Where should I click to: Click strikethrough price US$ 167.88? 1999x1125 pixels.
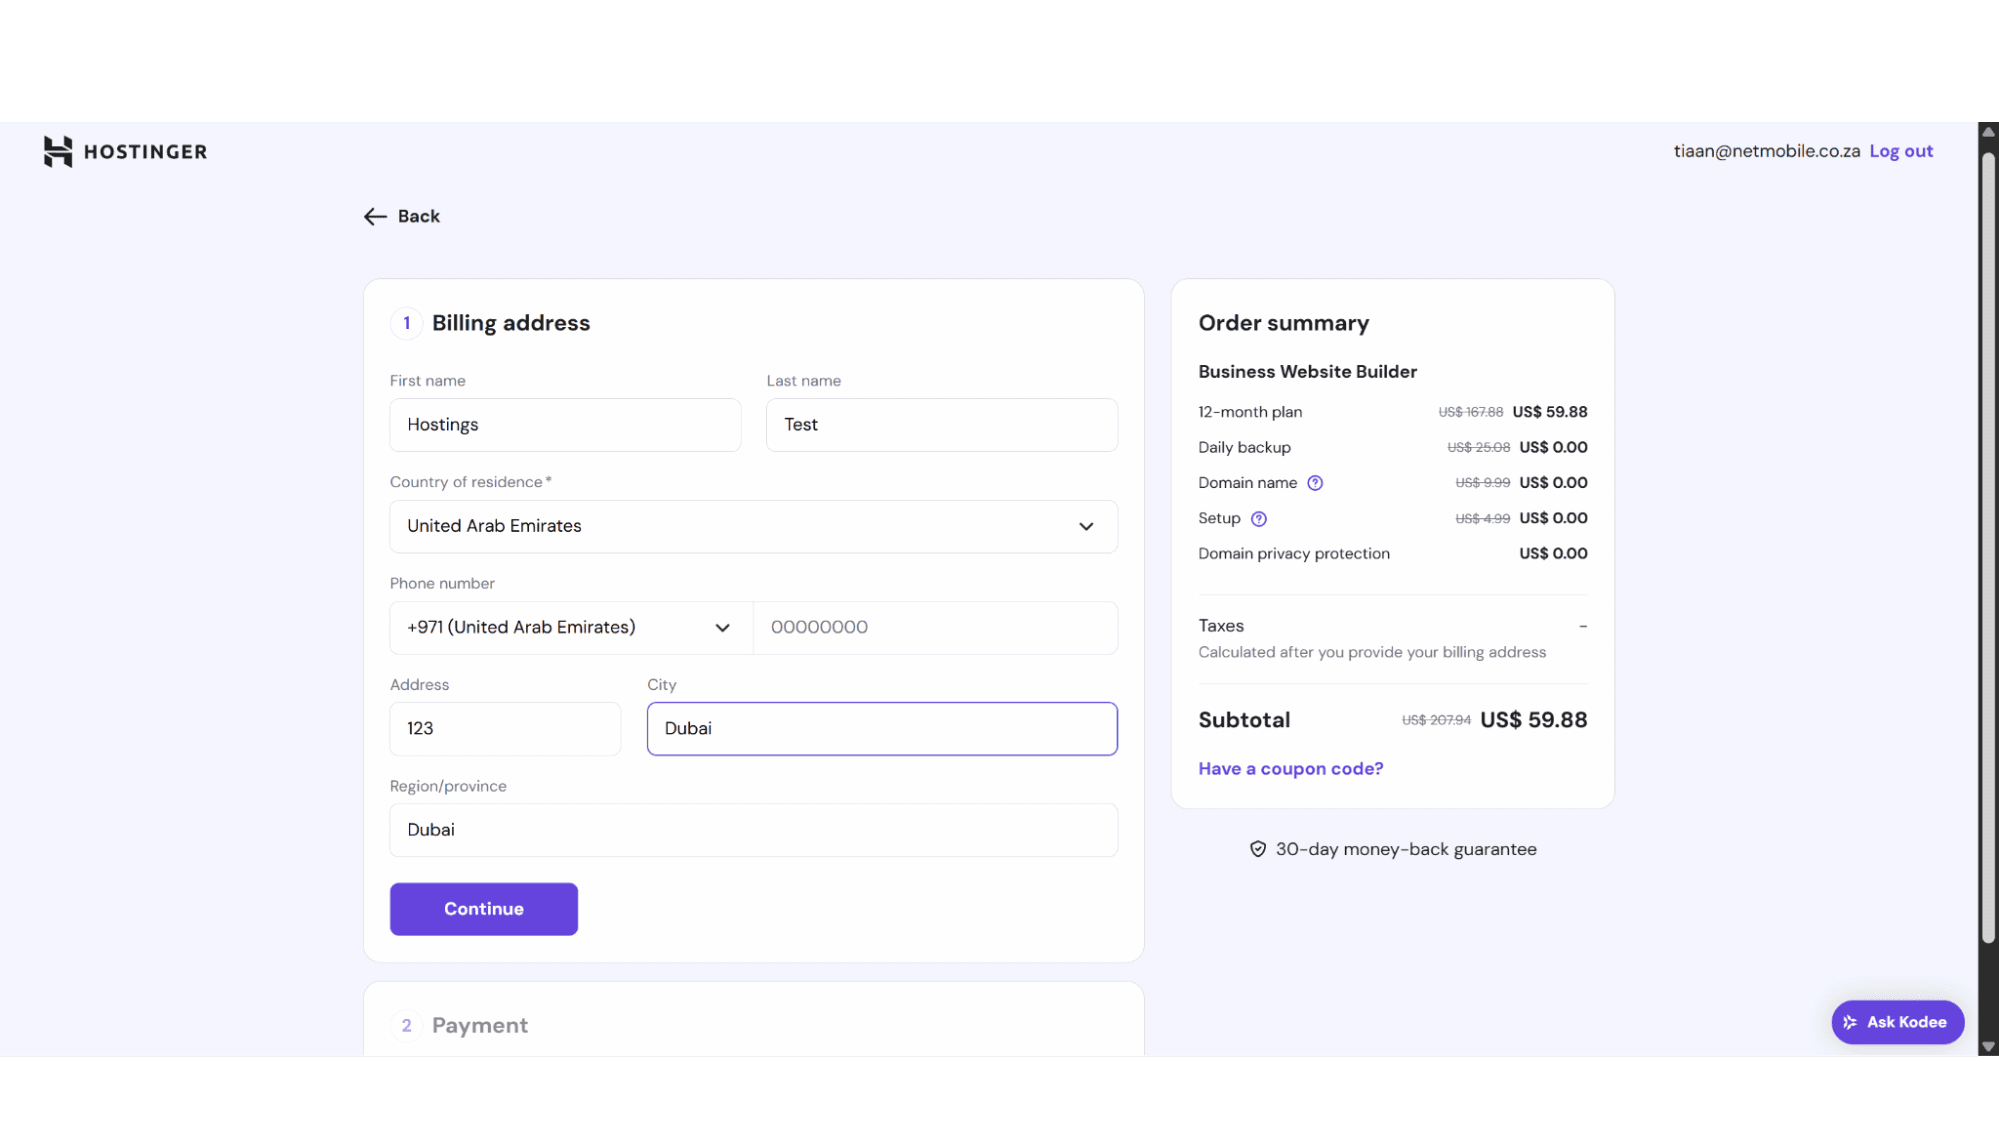(1470, 412)
